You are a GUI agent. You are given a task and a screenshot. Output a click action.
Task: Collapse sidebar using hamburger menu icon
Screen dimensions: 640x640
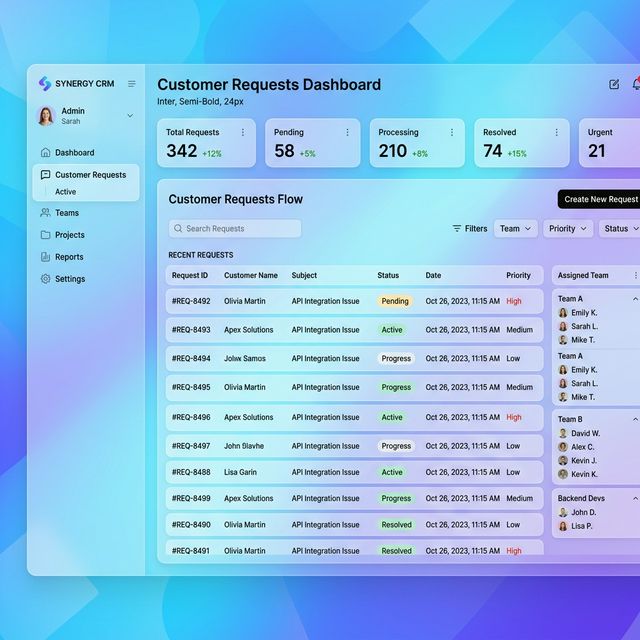click(x=131, y=84)
